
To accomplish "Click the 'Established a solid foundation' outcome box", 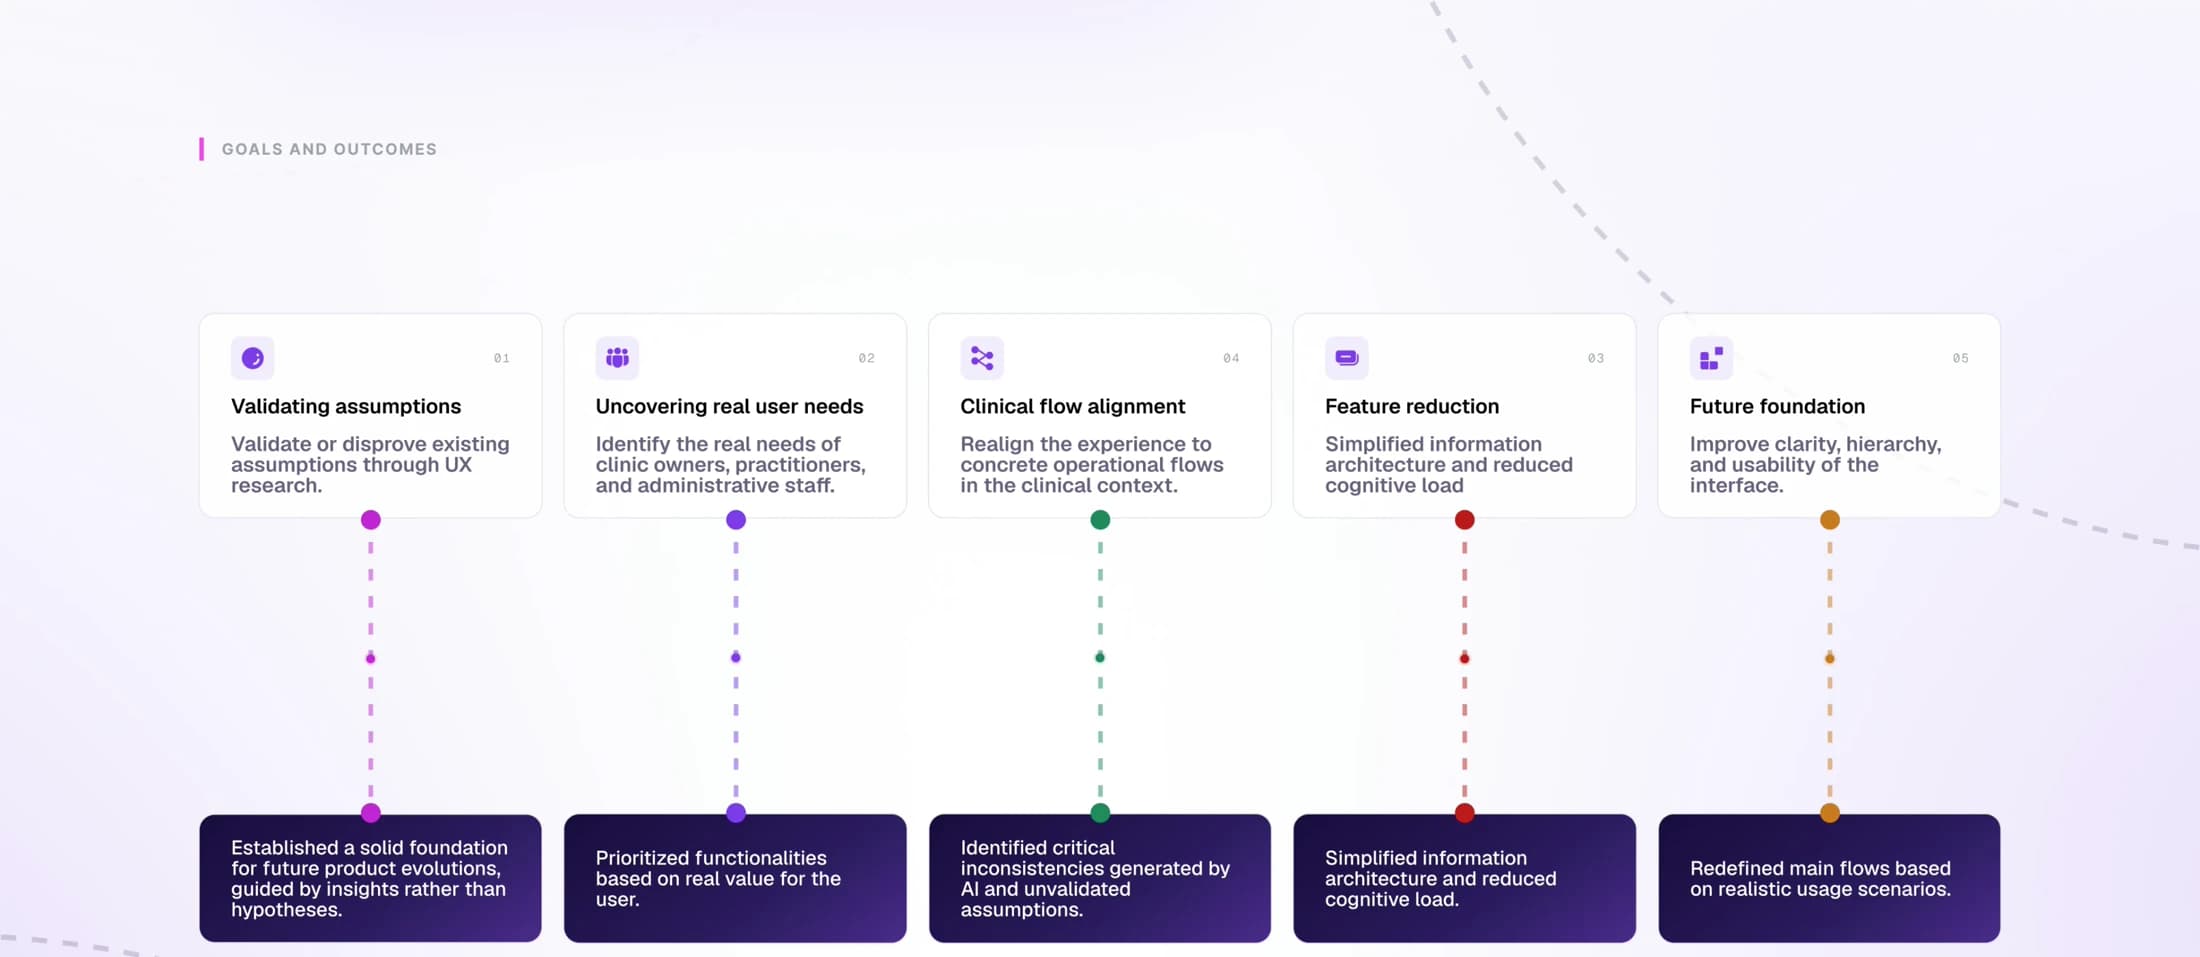I will tap(370, 878).
